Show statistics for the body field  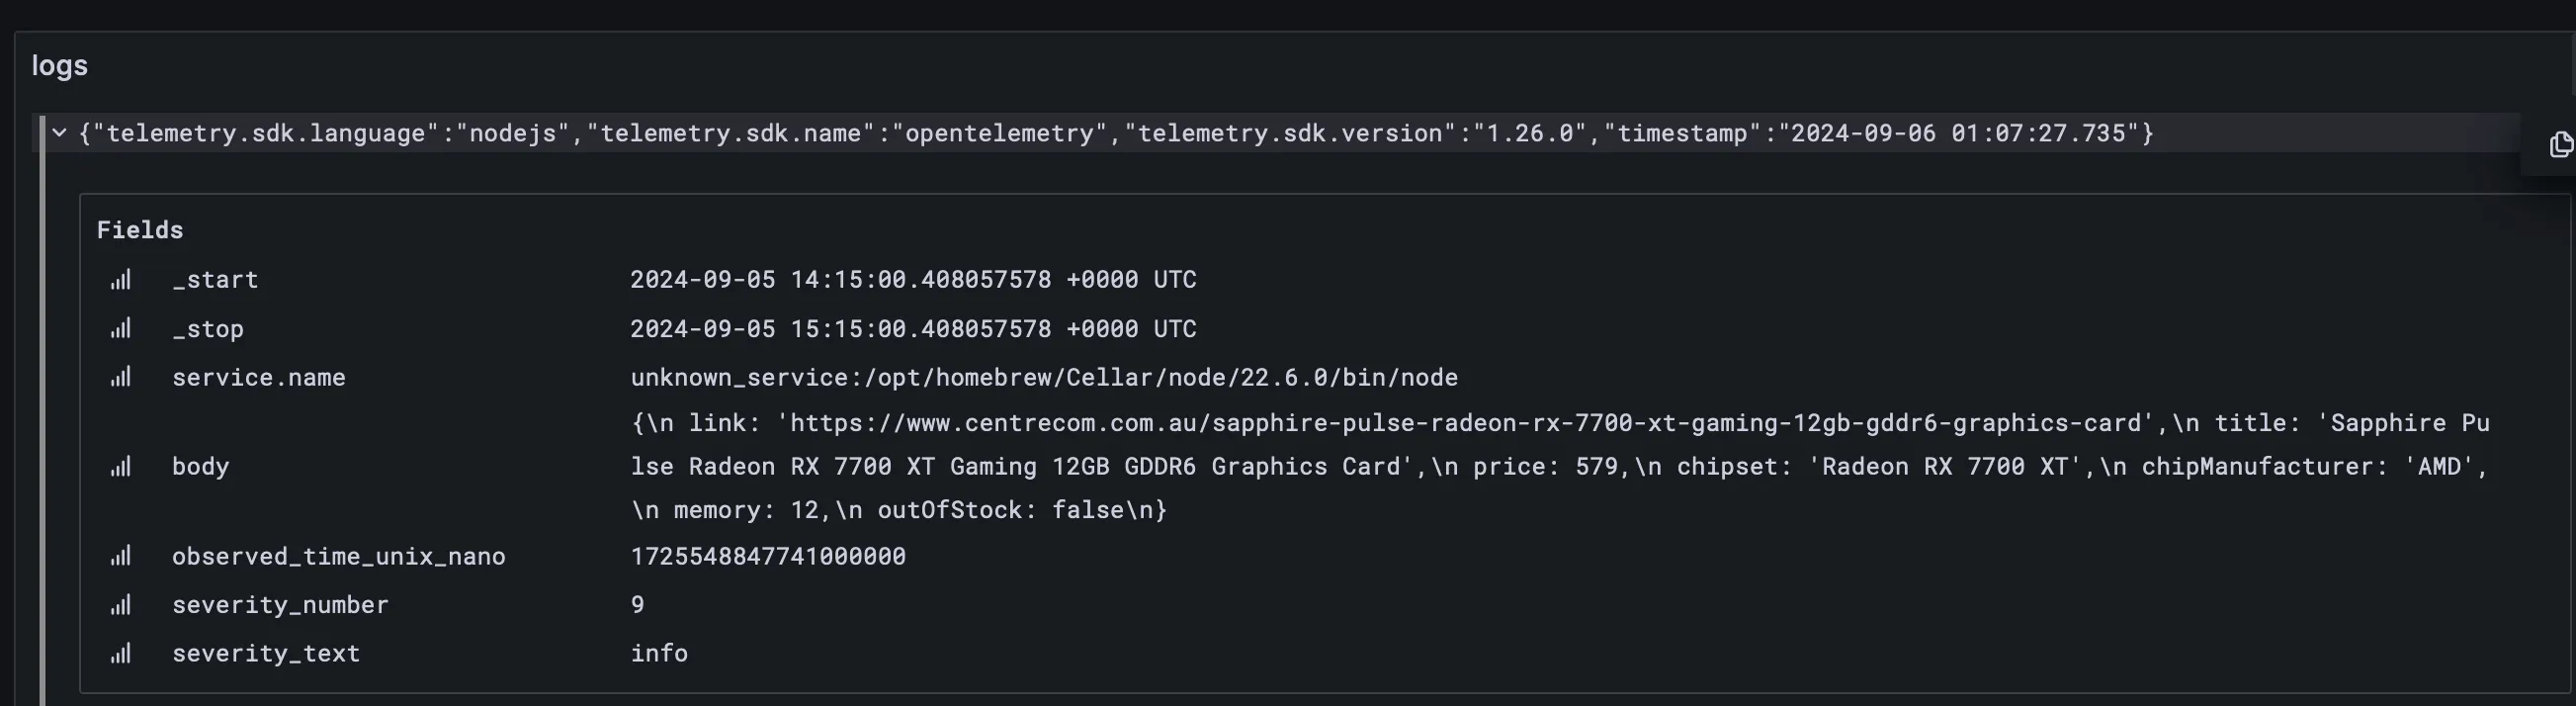coord(121,466)
